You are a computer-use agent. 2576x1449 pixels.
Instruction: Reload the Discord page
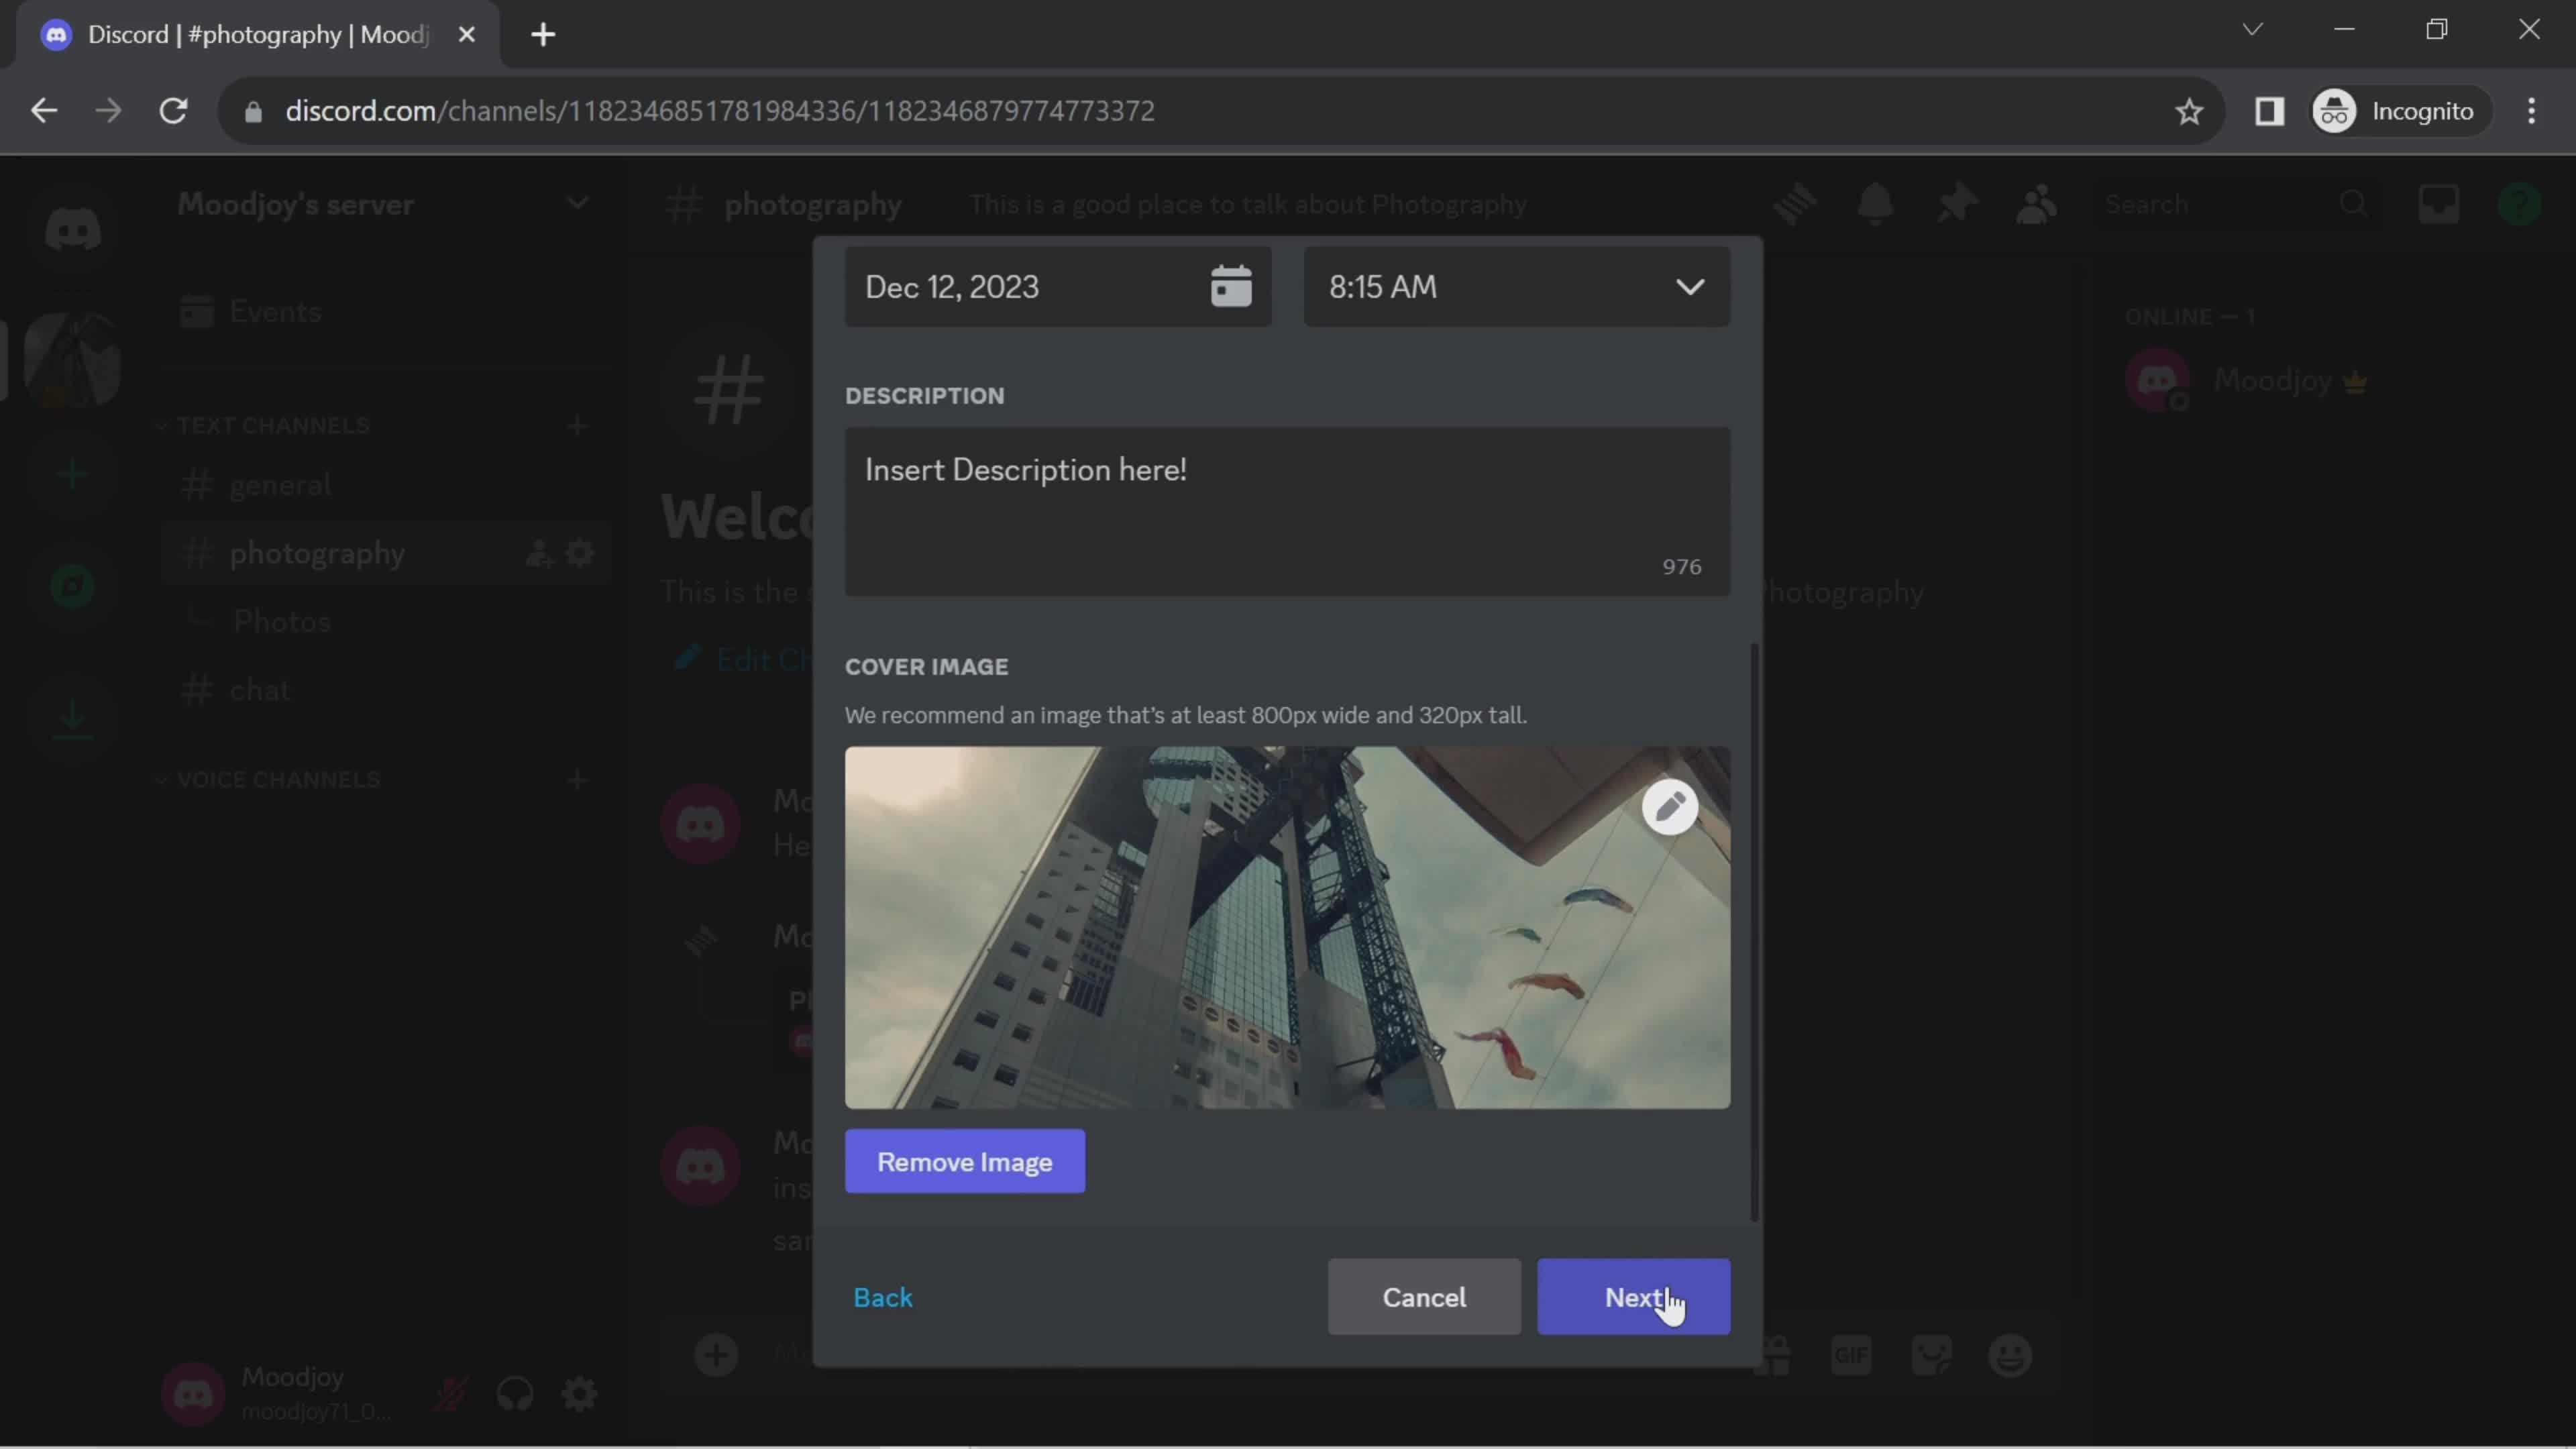point(174,110)
